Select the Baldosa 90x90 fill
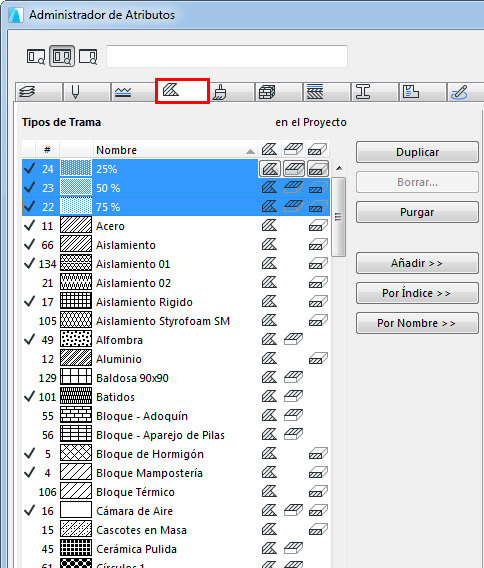 176,378
